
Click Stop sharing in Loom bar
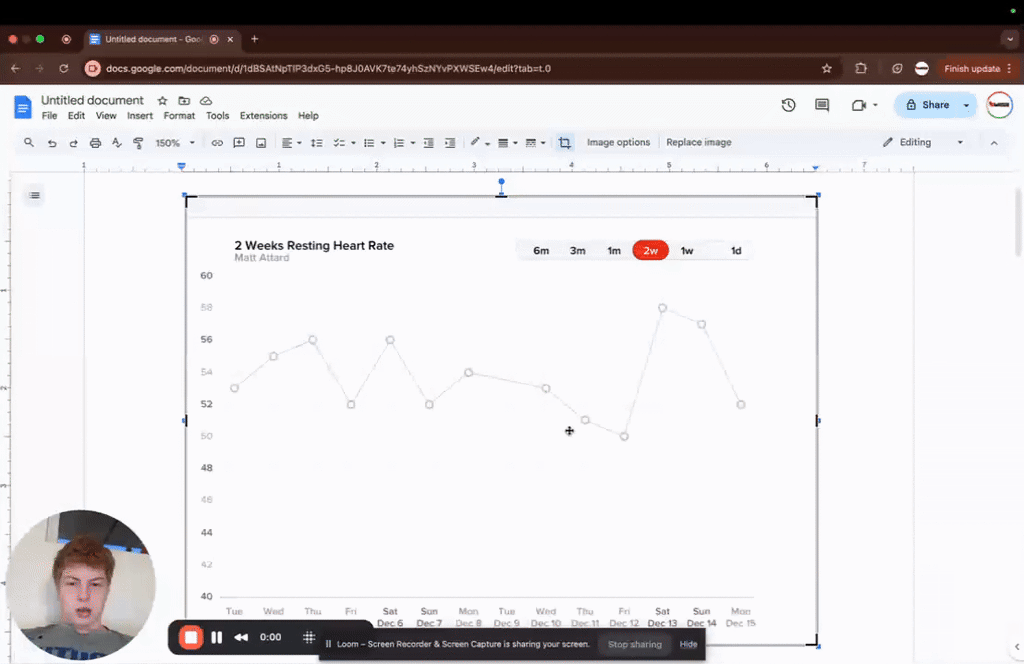coord(635,644)
